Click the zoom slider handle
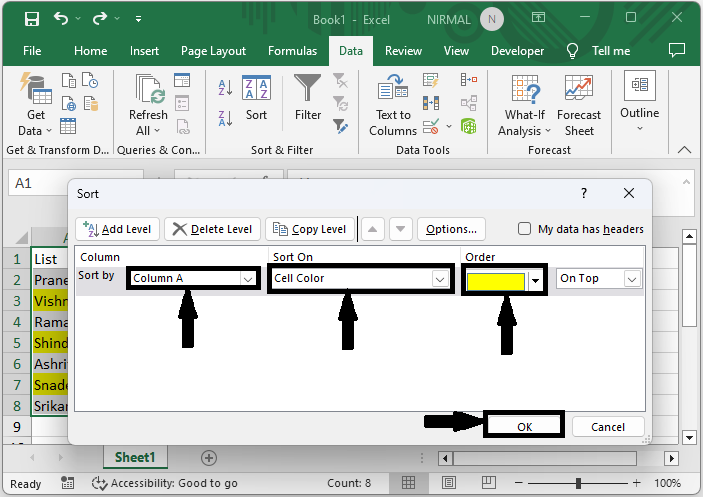703x497 pixels. 578,483
